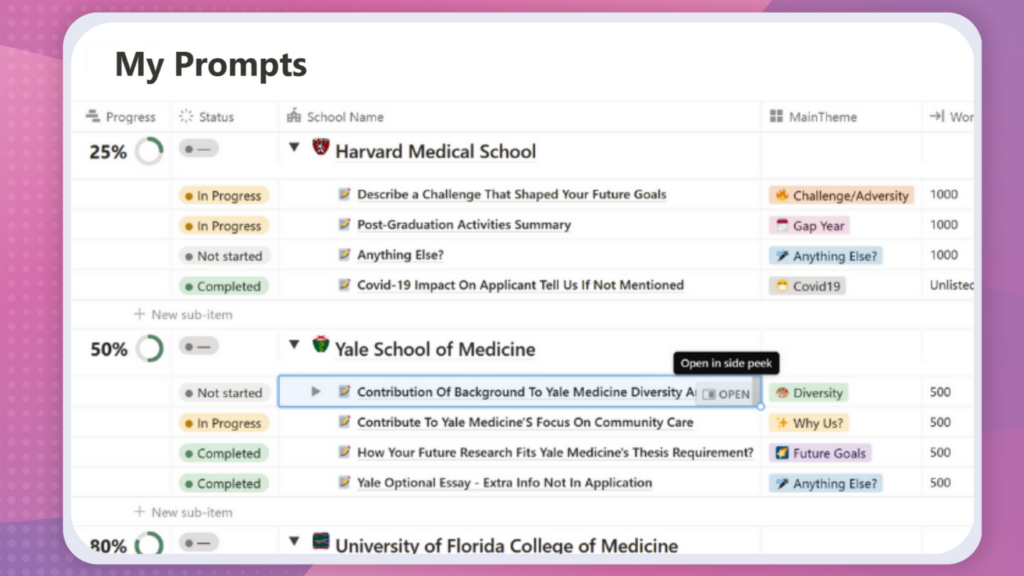Expand the Contribution Of Background row toggle
This screenshot has height=576, width=1024.
click(316, 392)
